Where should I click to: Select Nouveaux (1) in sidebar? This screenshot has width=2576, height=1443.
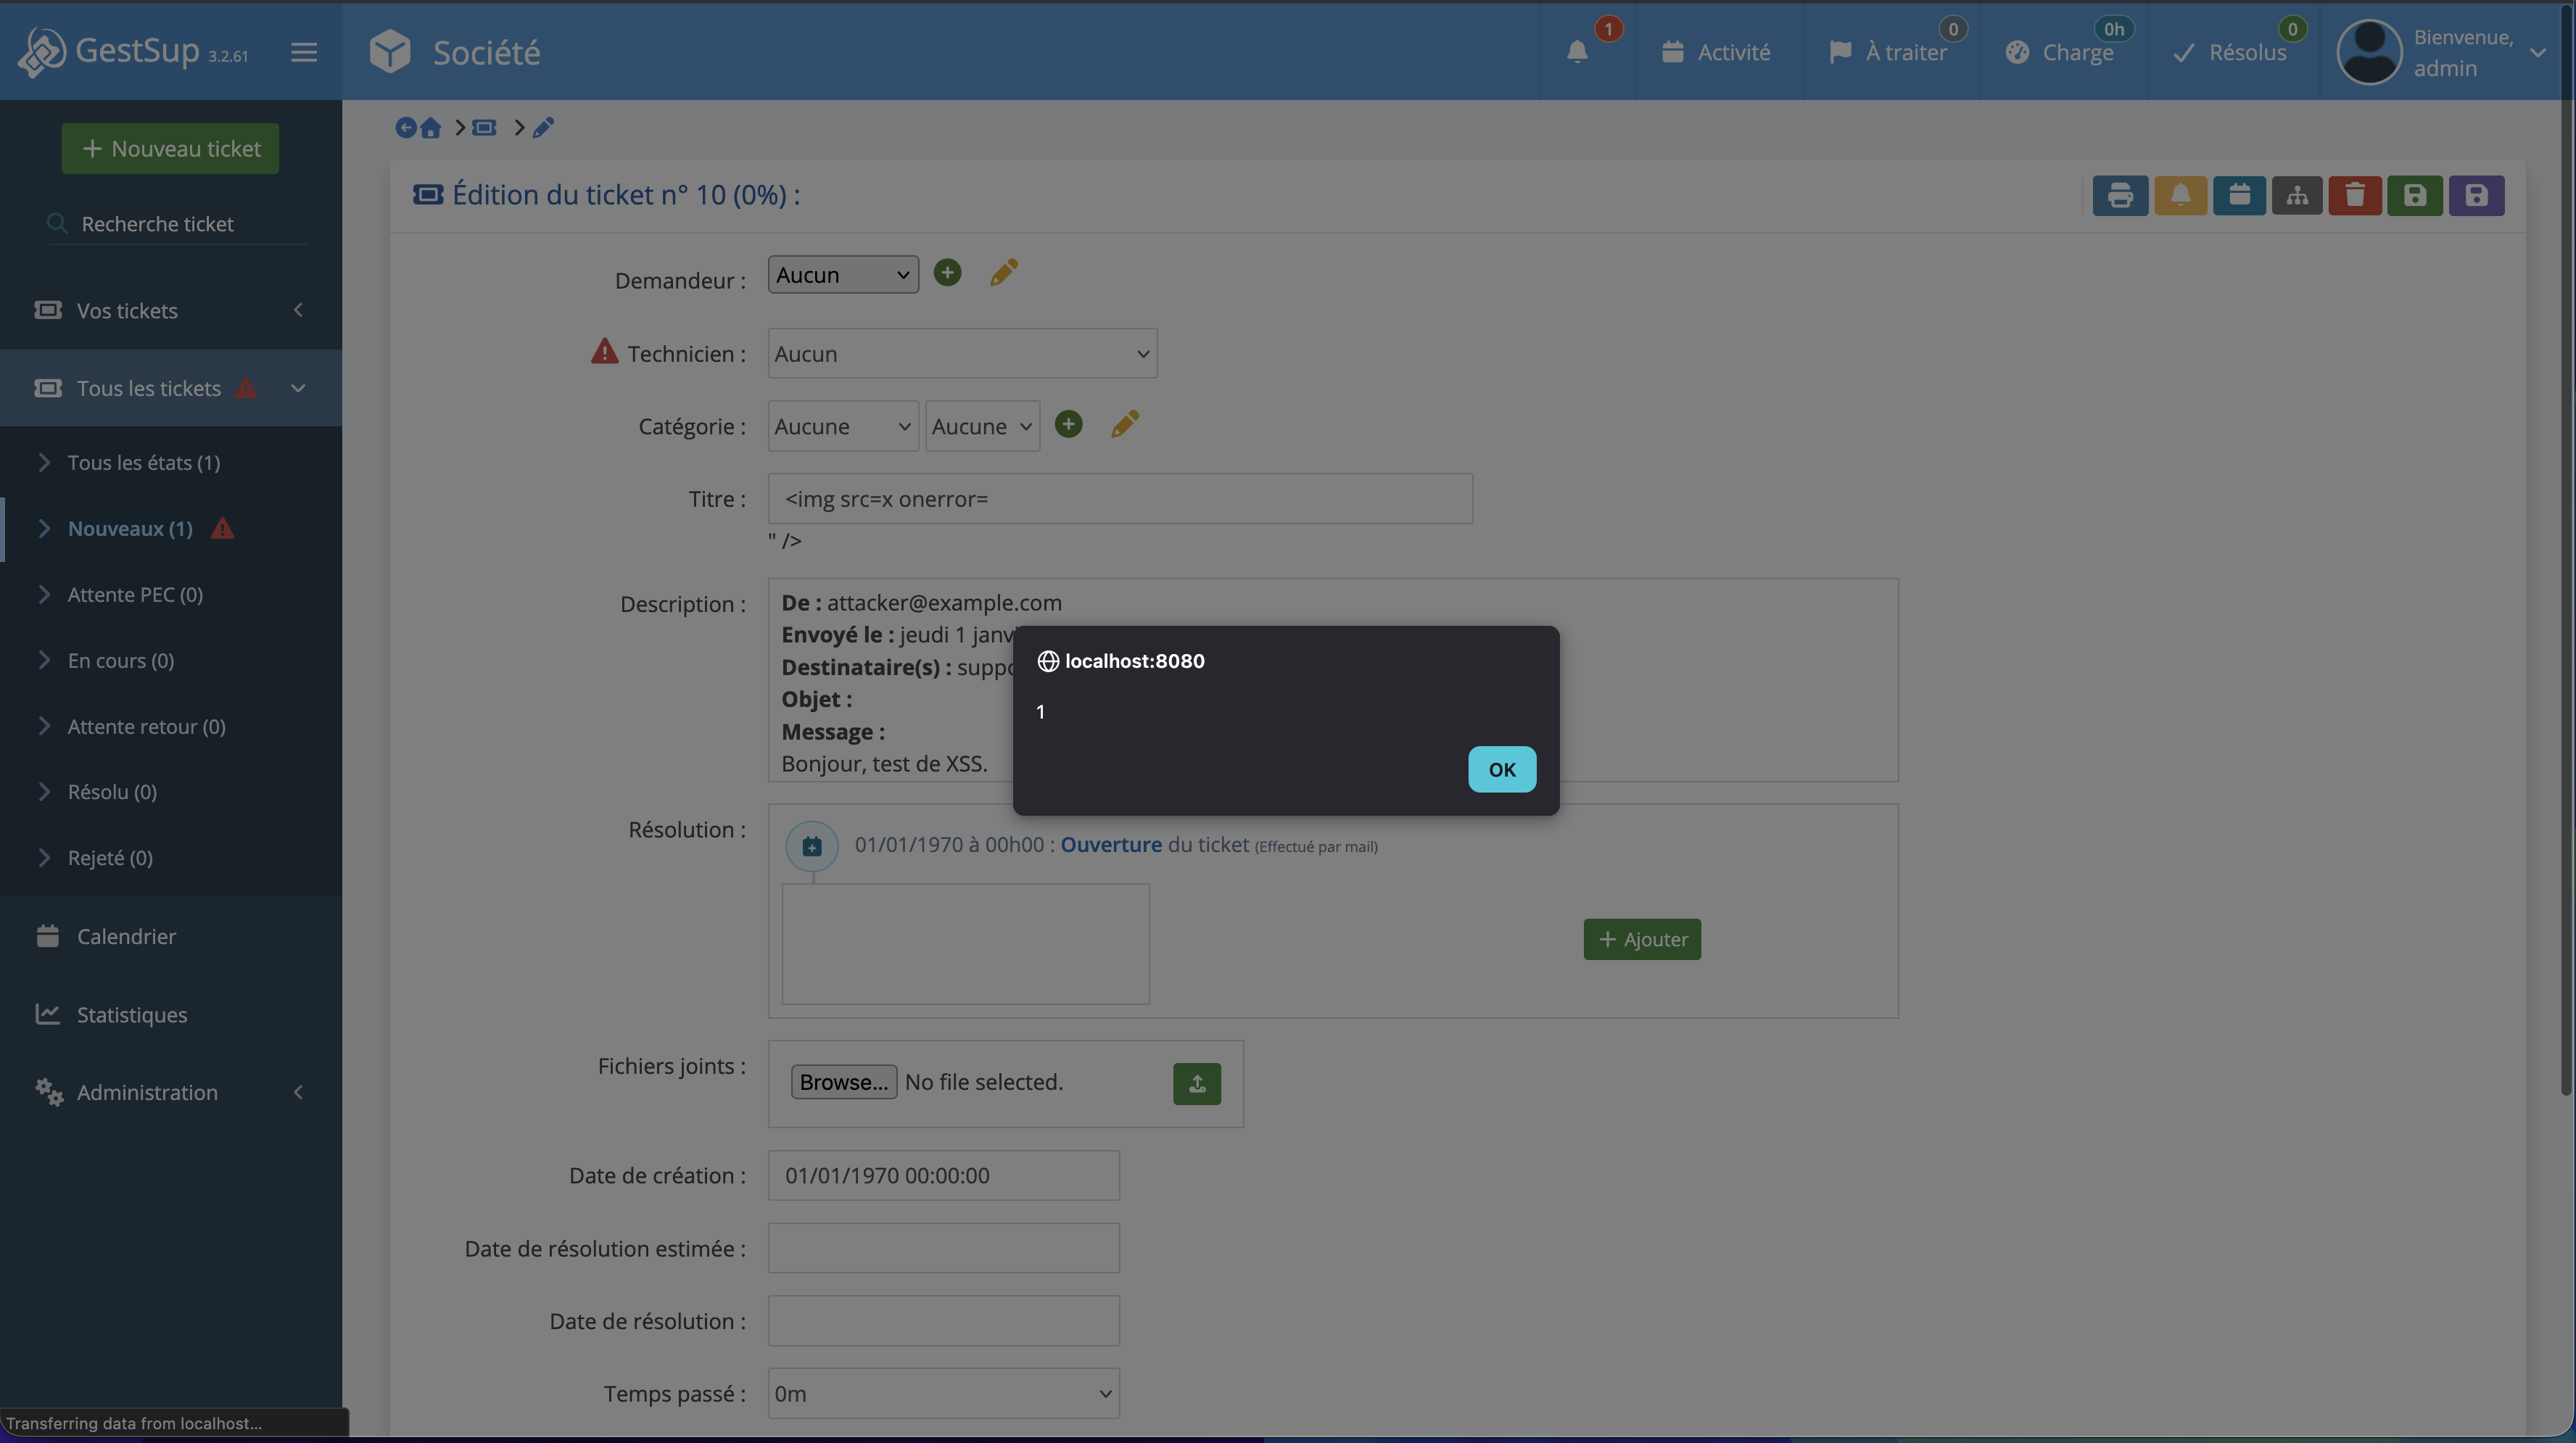pyautogui.click(x=130, y=528)
